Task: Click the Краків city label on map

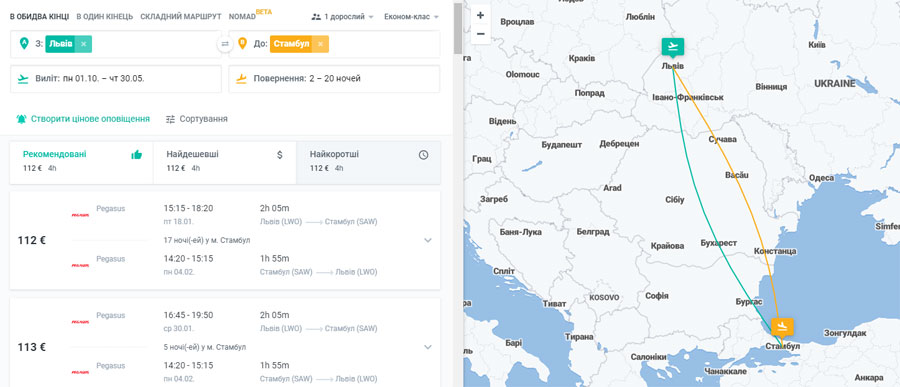Action: (x=581, y=59)
